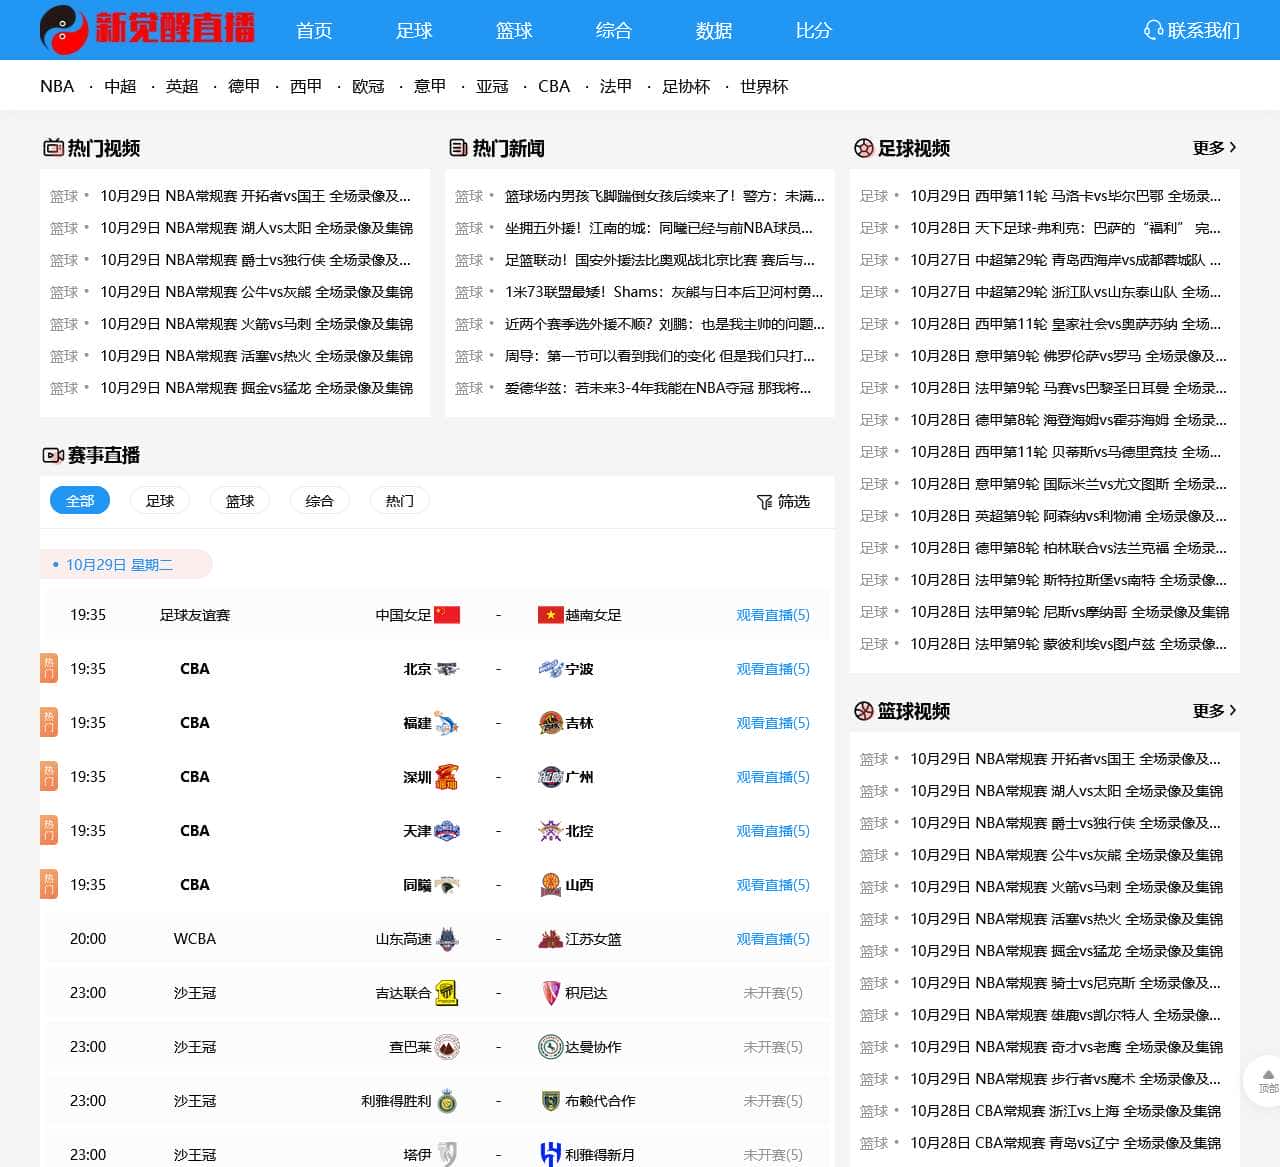Click 观看直播 for 北京 vs 宁波
This screenshot has height=1167, width=1280.
772,669
